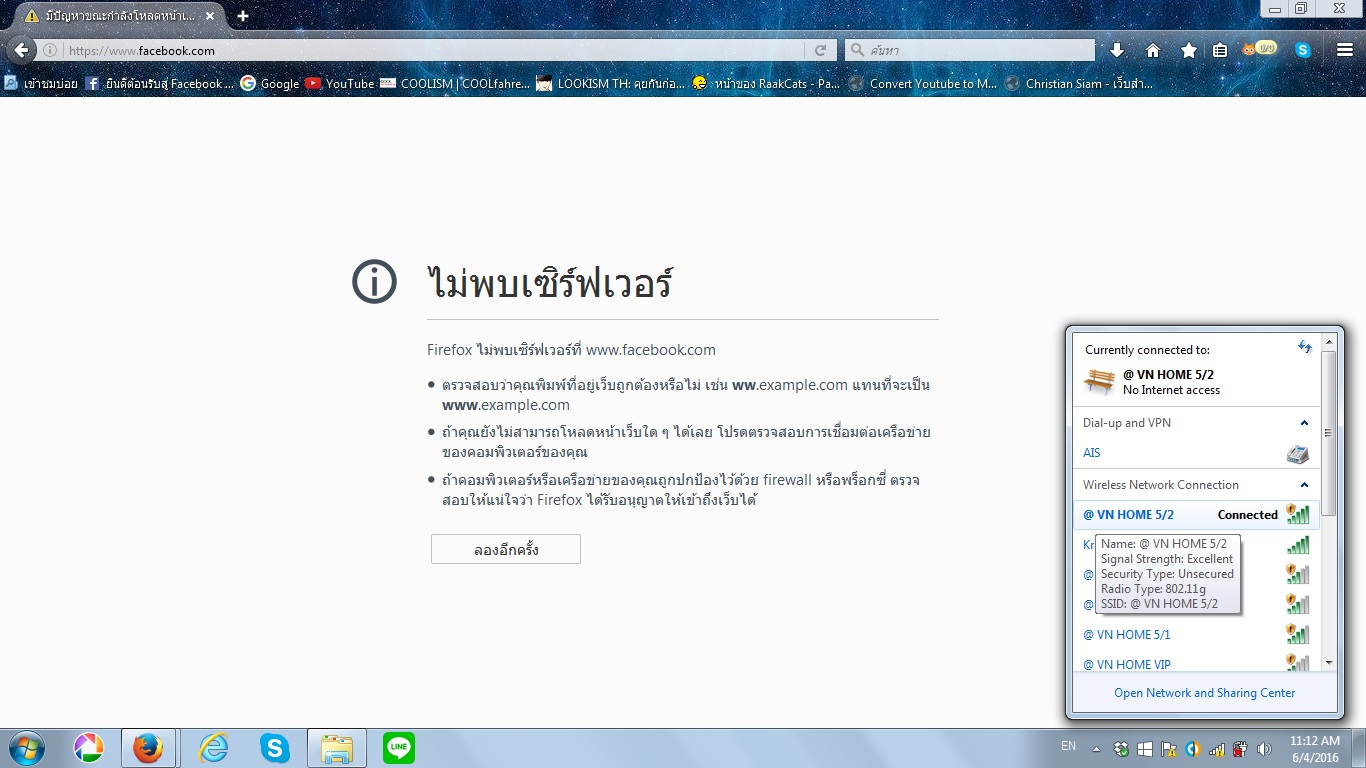This screenshot has width=1366, height=768.
Task: Select the @ VN HOME VIP wireless network
Action: [x=1196, y=662]
